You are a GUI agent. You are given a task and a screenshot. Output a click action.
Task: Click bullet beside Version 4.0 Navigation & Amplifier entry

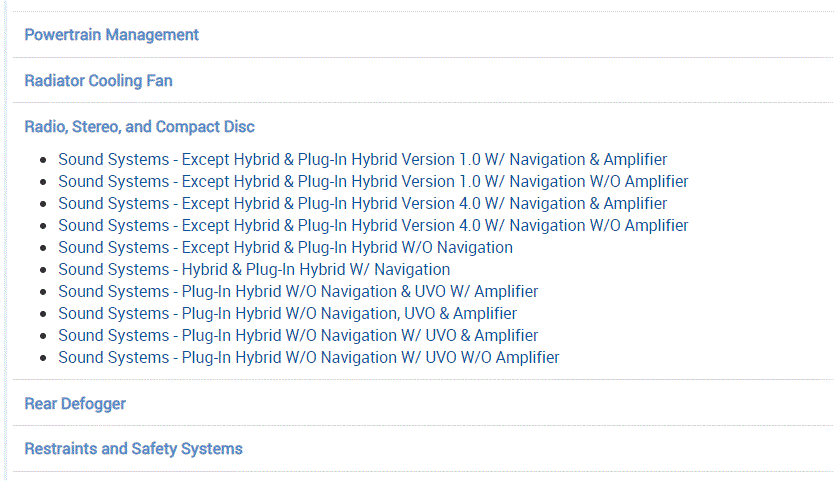click(x=43, y=204)
